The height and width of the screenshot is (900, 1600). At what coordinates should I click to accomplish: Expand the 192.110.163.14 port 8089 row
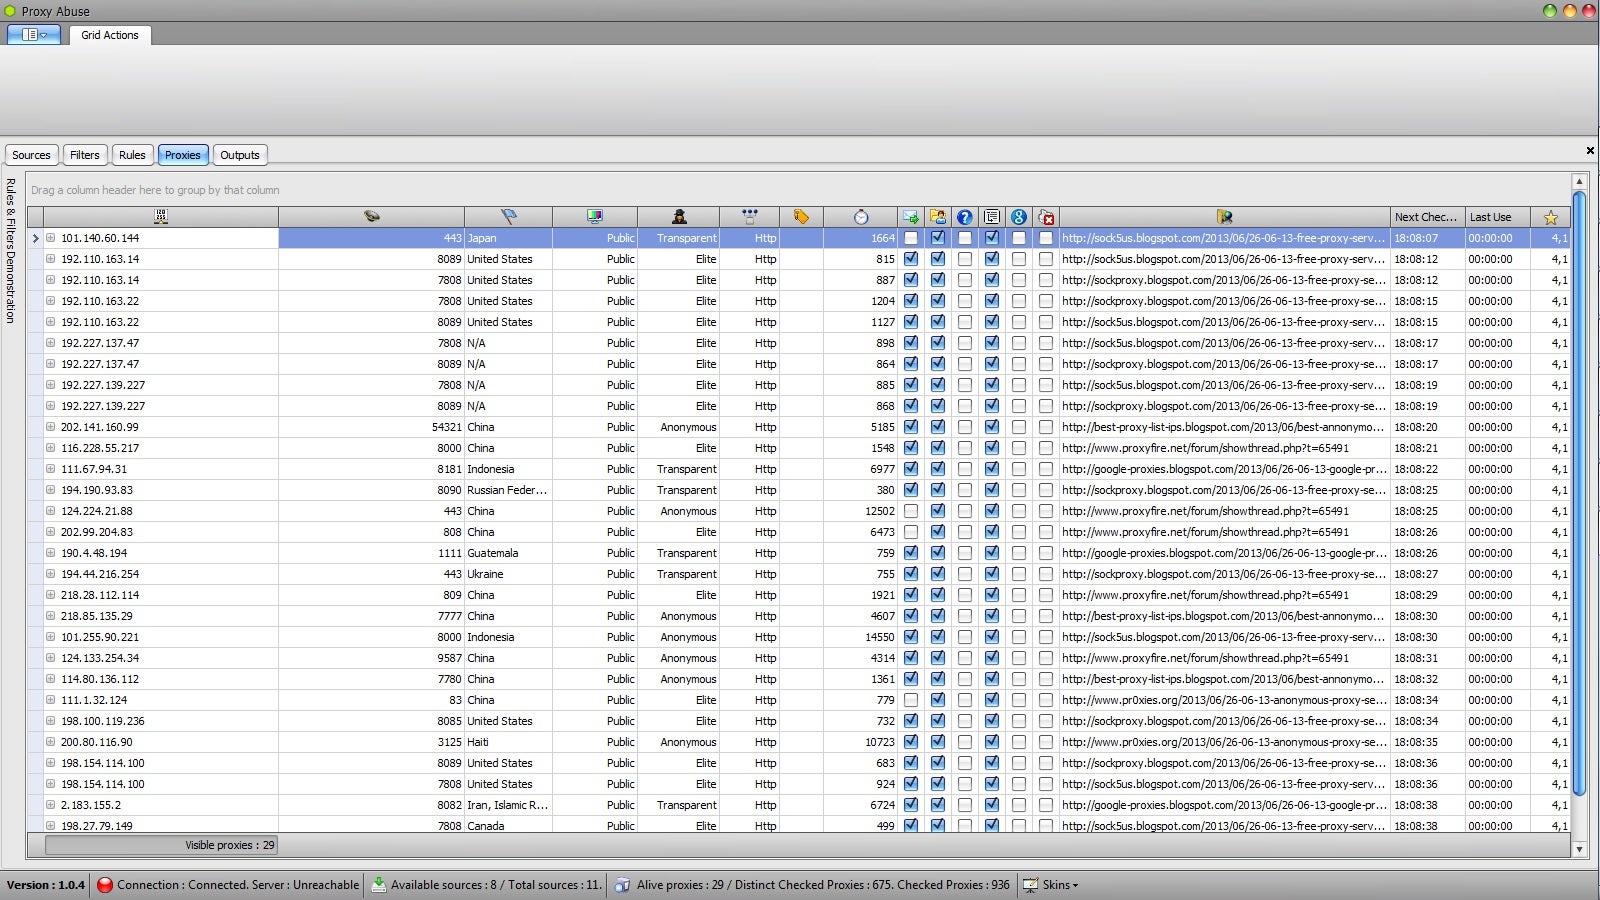click(50, 259)
